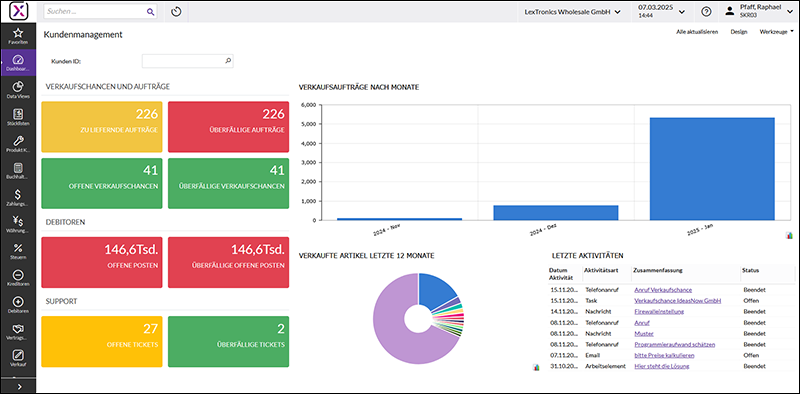
Task: Click the LexBizz X logo
Action: 18,11
